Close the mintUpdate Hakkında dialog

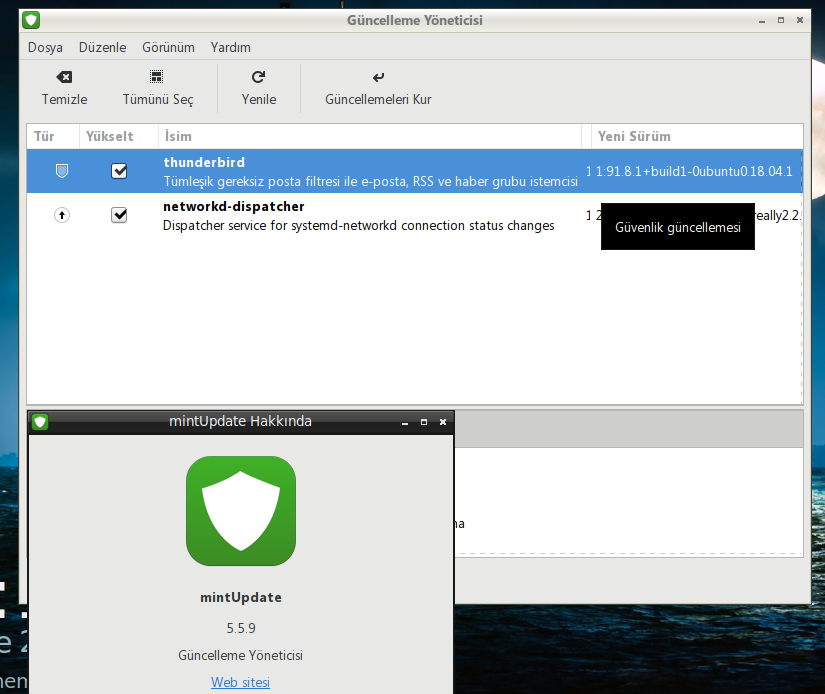coord(442,423)
